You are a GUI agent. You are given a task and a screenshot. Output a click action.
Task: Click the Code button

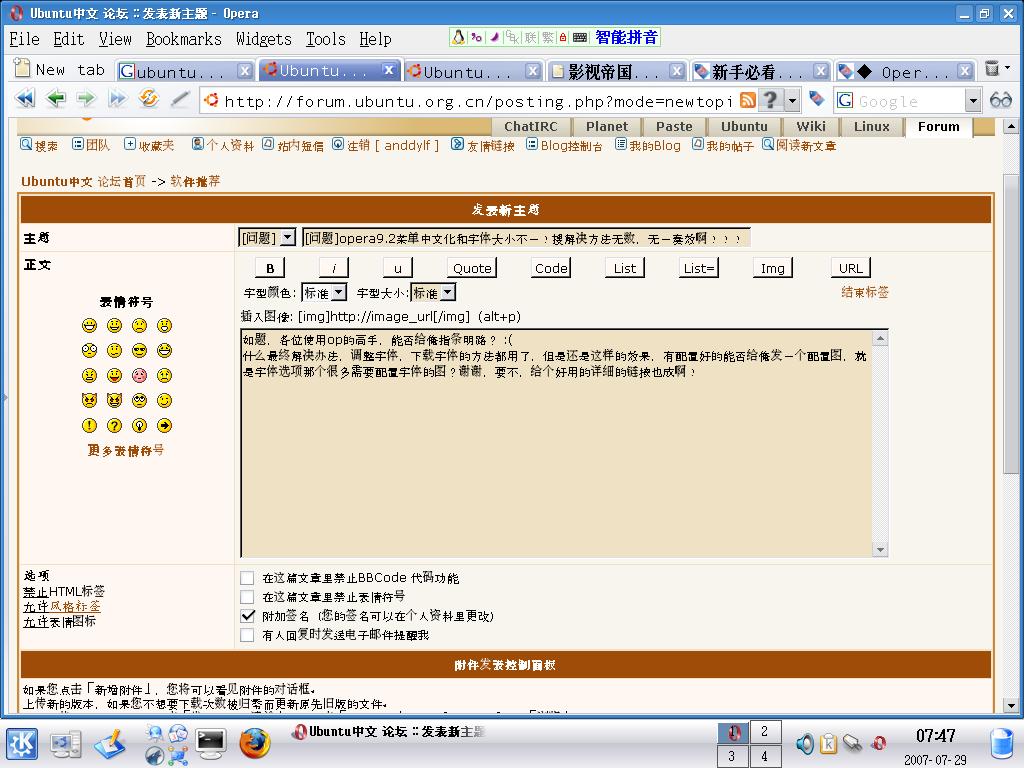pyautogui.click(x=551, y=268)
